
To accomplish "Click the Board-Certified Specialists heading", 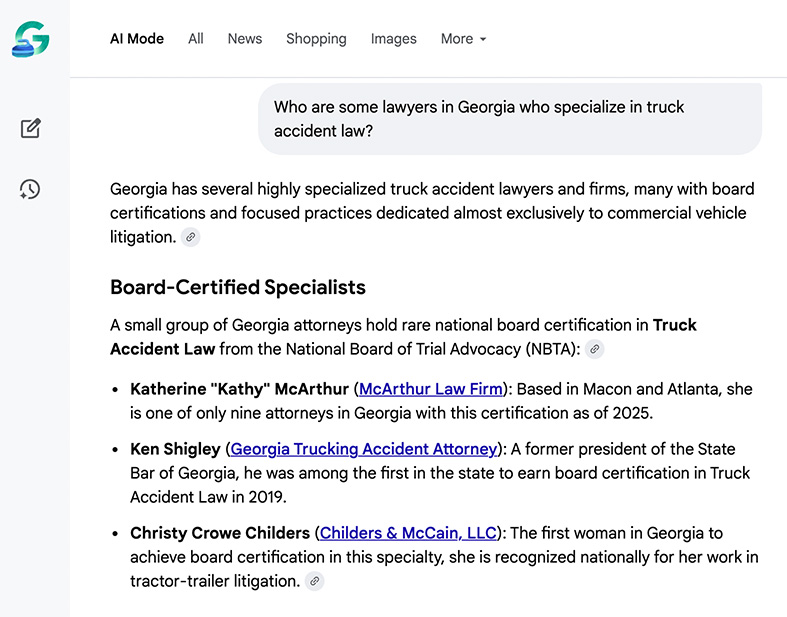I will 238,288.
